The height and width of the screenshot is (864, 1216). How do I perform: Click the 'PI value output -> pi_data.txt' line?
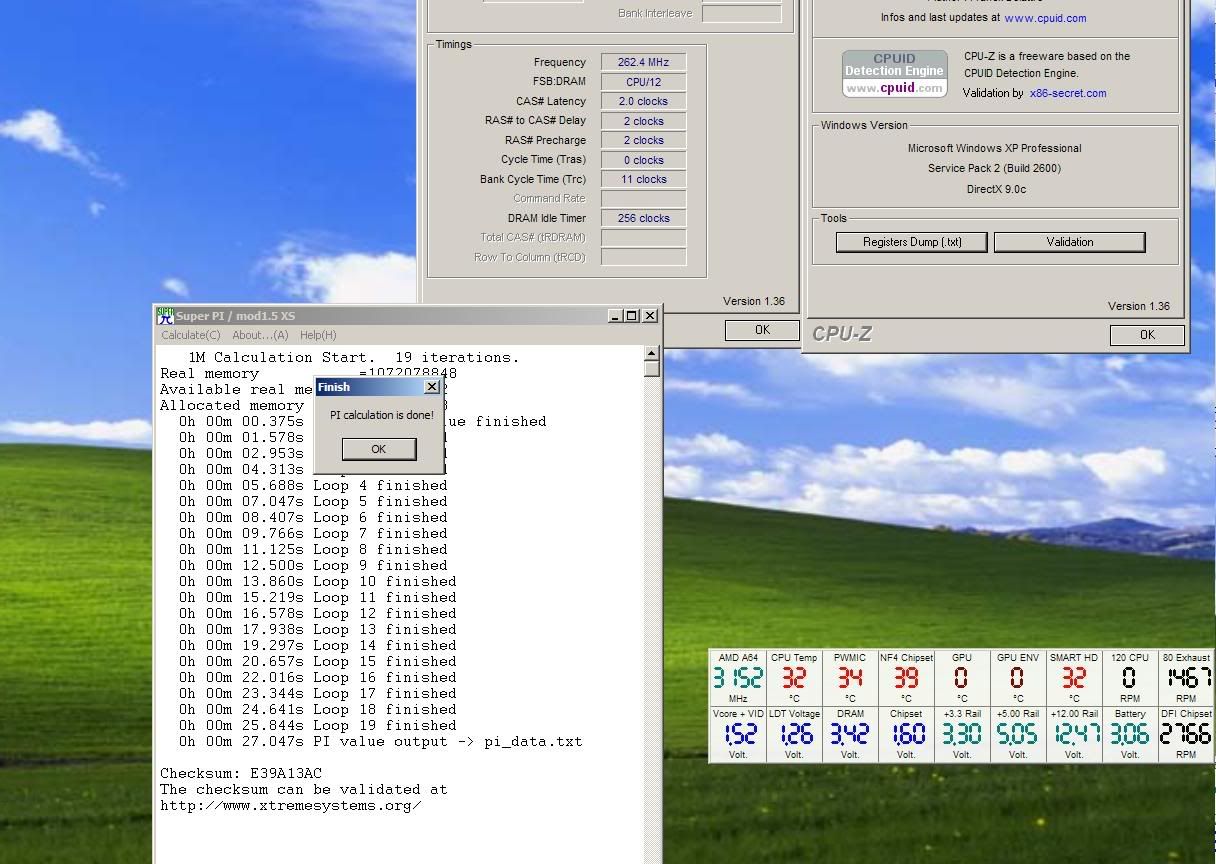381,742
